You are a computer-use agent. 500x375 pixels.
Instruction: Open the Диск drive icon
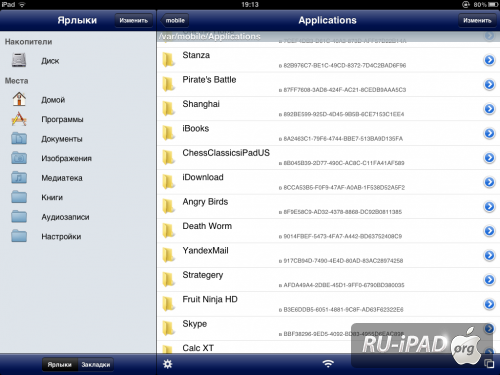19,60
